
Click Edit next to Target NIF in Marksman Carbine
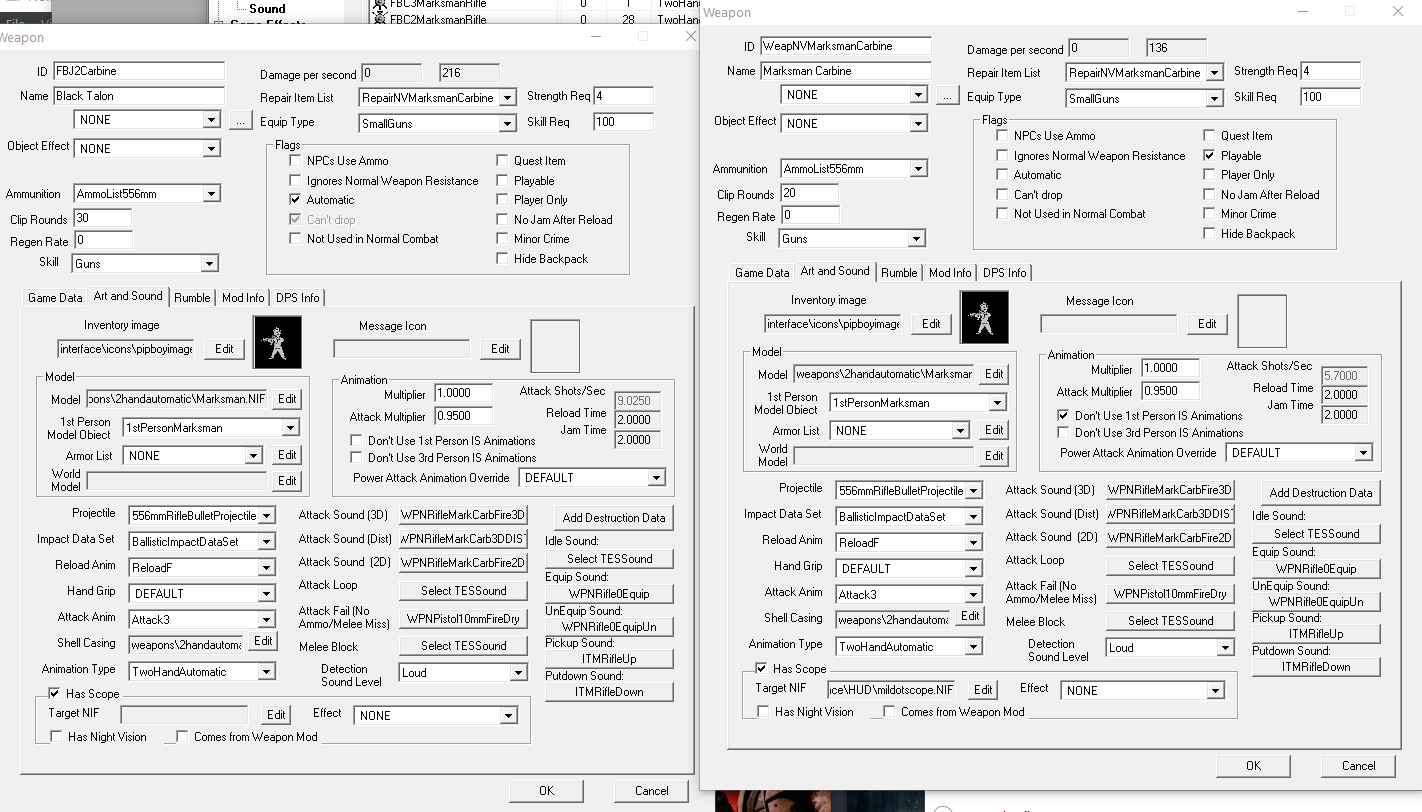click(x=983, y=691)
